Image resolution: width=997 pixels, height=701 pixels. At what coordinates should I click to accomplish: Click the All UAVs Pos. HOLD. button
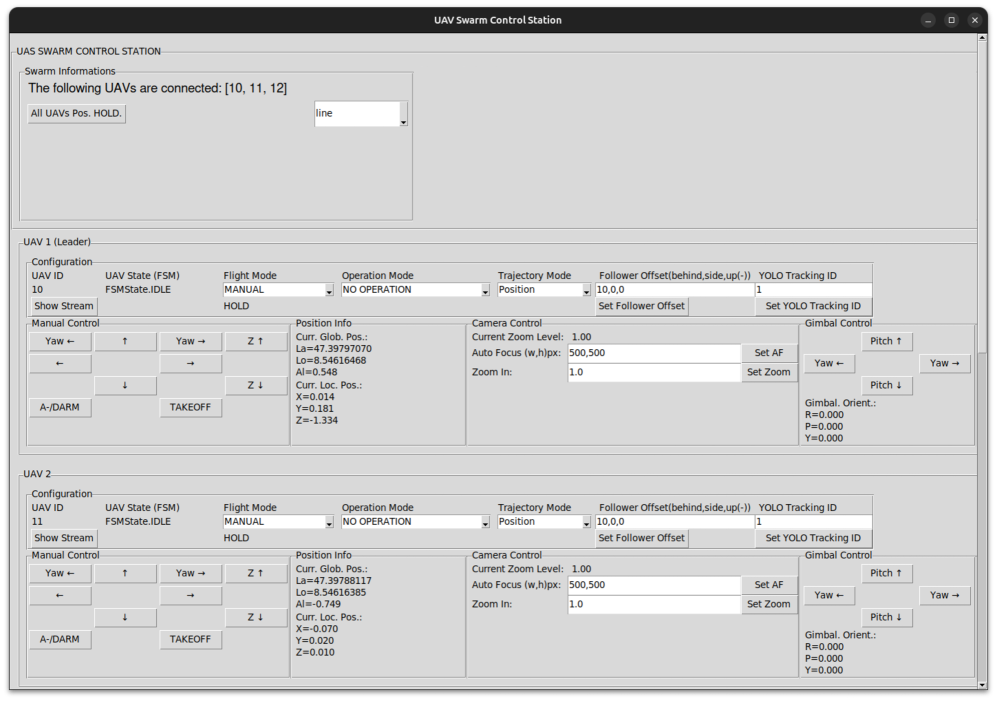point(76,114)
